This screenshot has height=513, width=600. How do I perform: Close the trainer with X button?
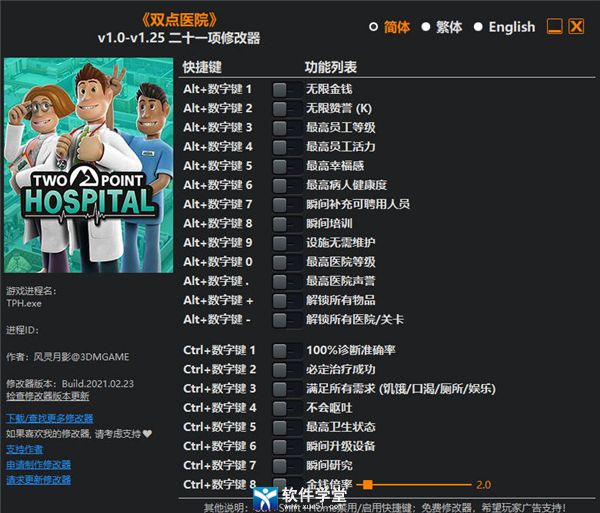pos(576,26)
